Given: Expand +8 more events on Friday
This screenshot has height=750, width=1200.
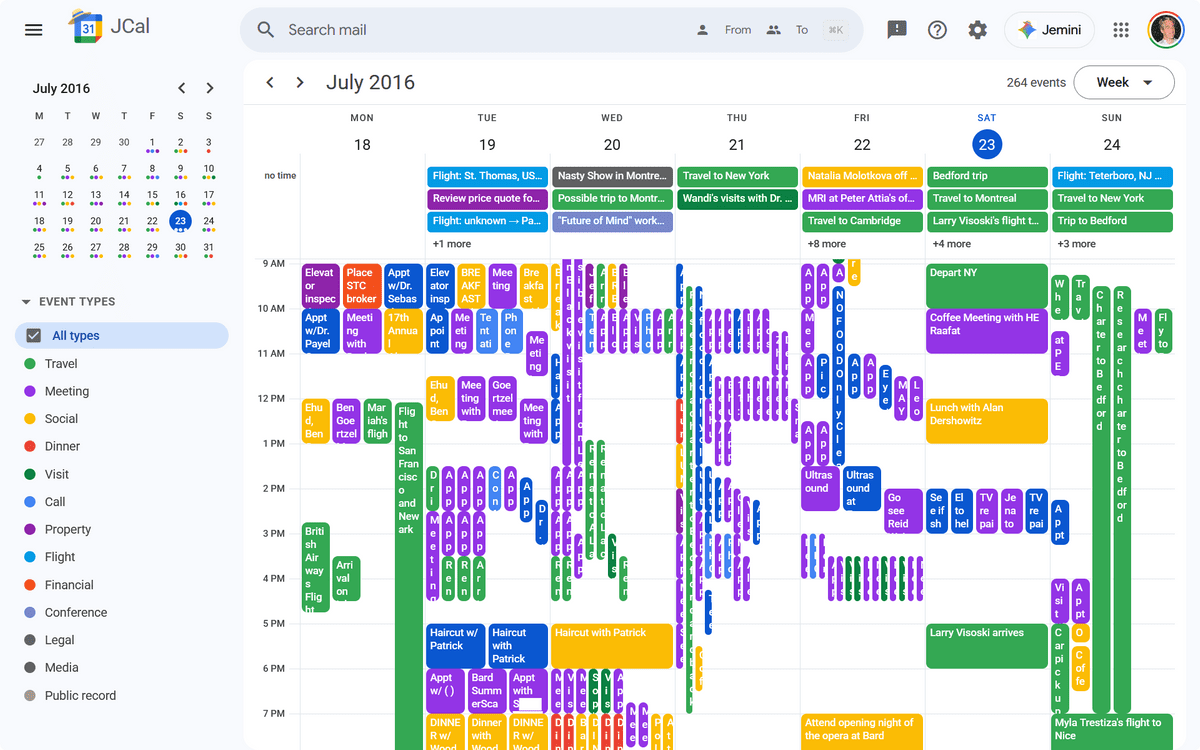Looking at the screenshot, I should 826,244.
